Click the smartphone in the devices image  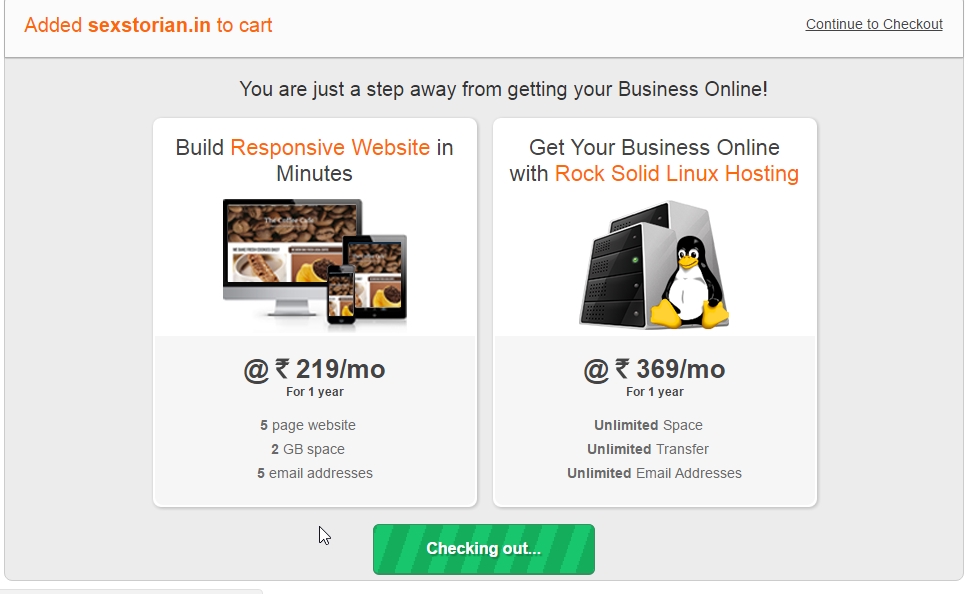tap(341, 294)
